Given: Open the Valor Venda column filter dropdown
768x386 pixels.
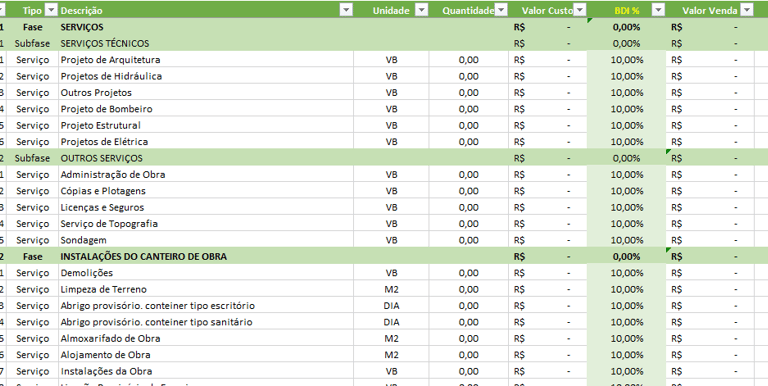Looking at the screenshot, I should click(746, 10).
